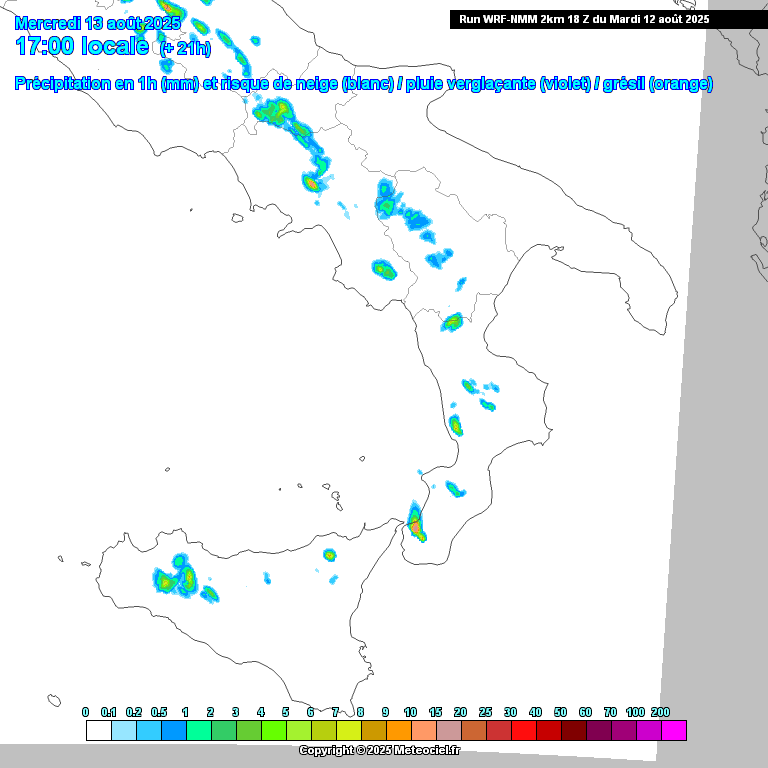This screenshot has width=768, height=768.
Task: Click the bright green 4 mm legend swatch
Action: (x=273, y=731)
